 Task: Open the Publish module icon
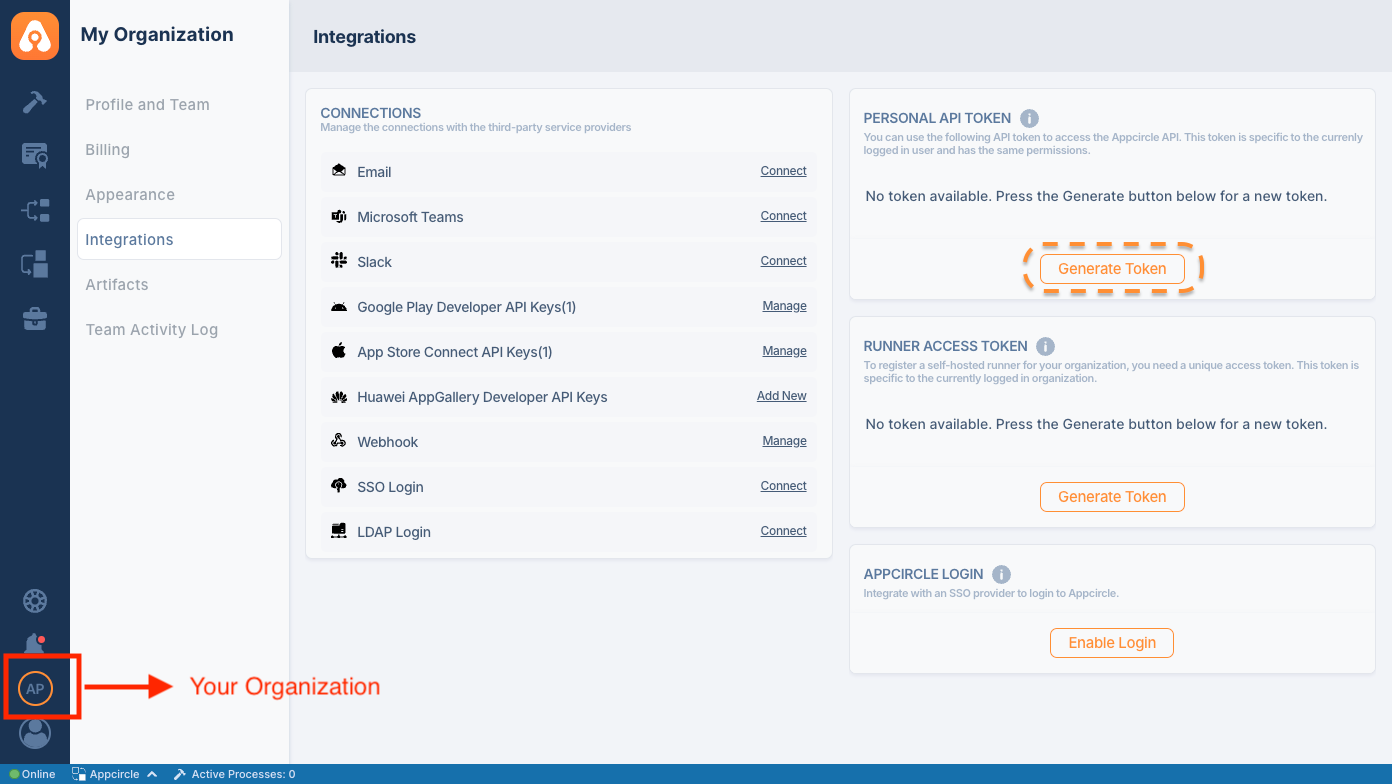[35, 265]
